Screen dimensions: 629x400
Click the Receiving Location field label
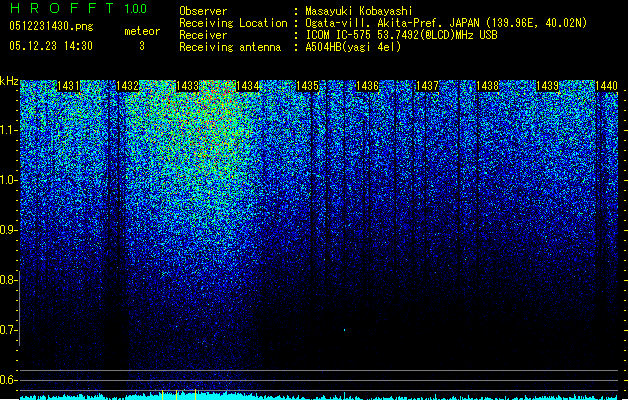[233, 23]
